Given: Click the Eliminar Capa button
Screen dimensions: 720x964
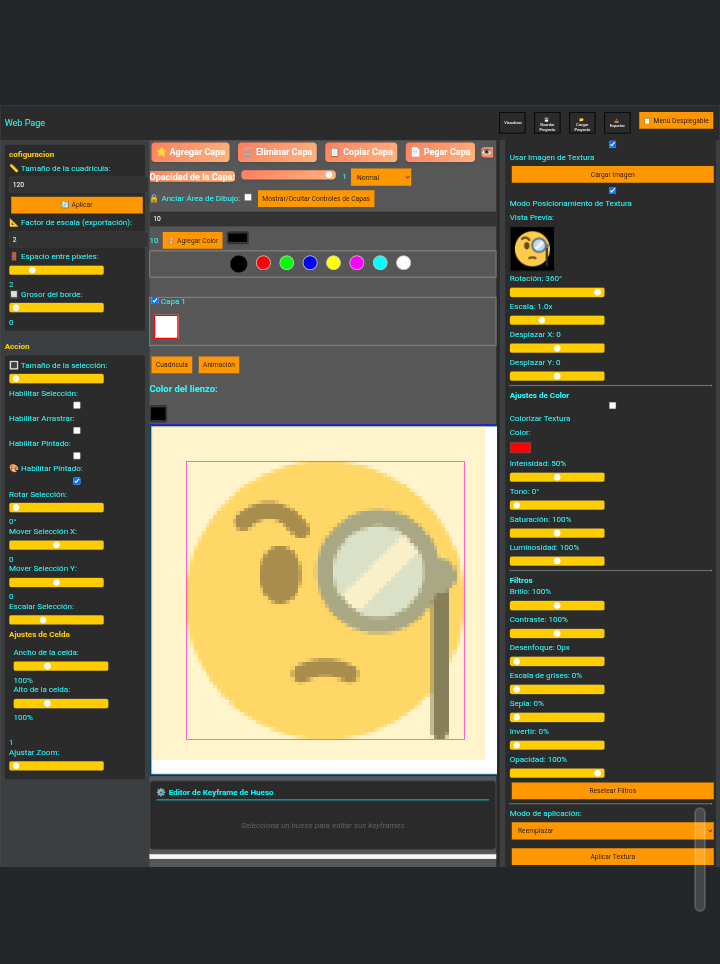Looking at the screenshot, I should click(277, 152).
